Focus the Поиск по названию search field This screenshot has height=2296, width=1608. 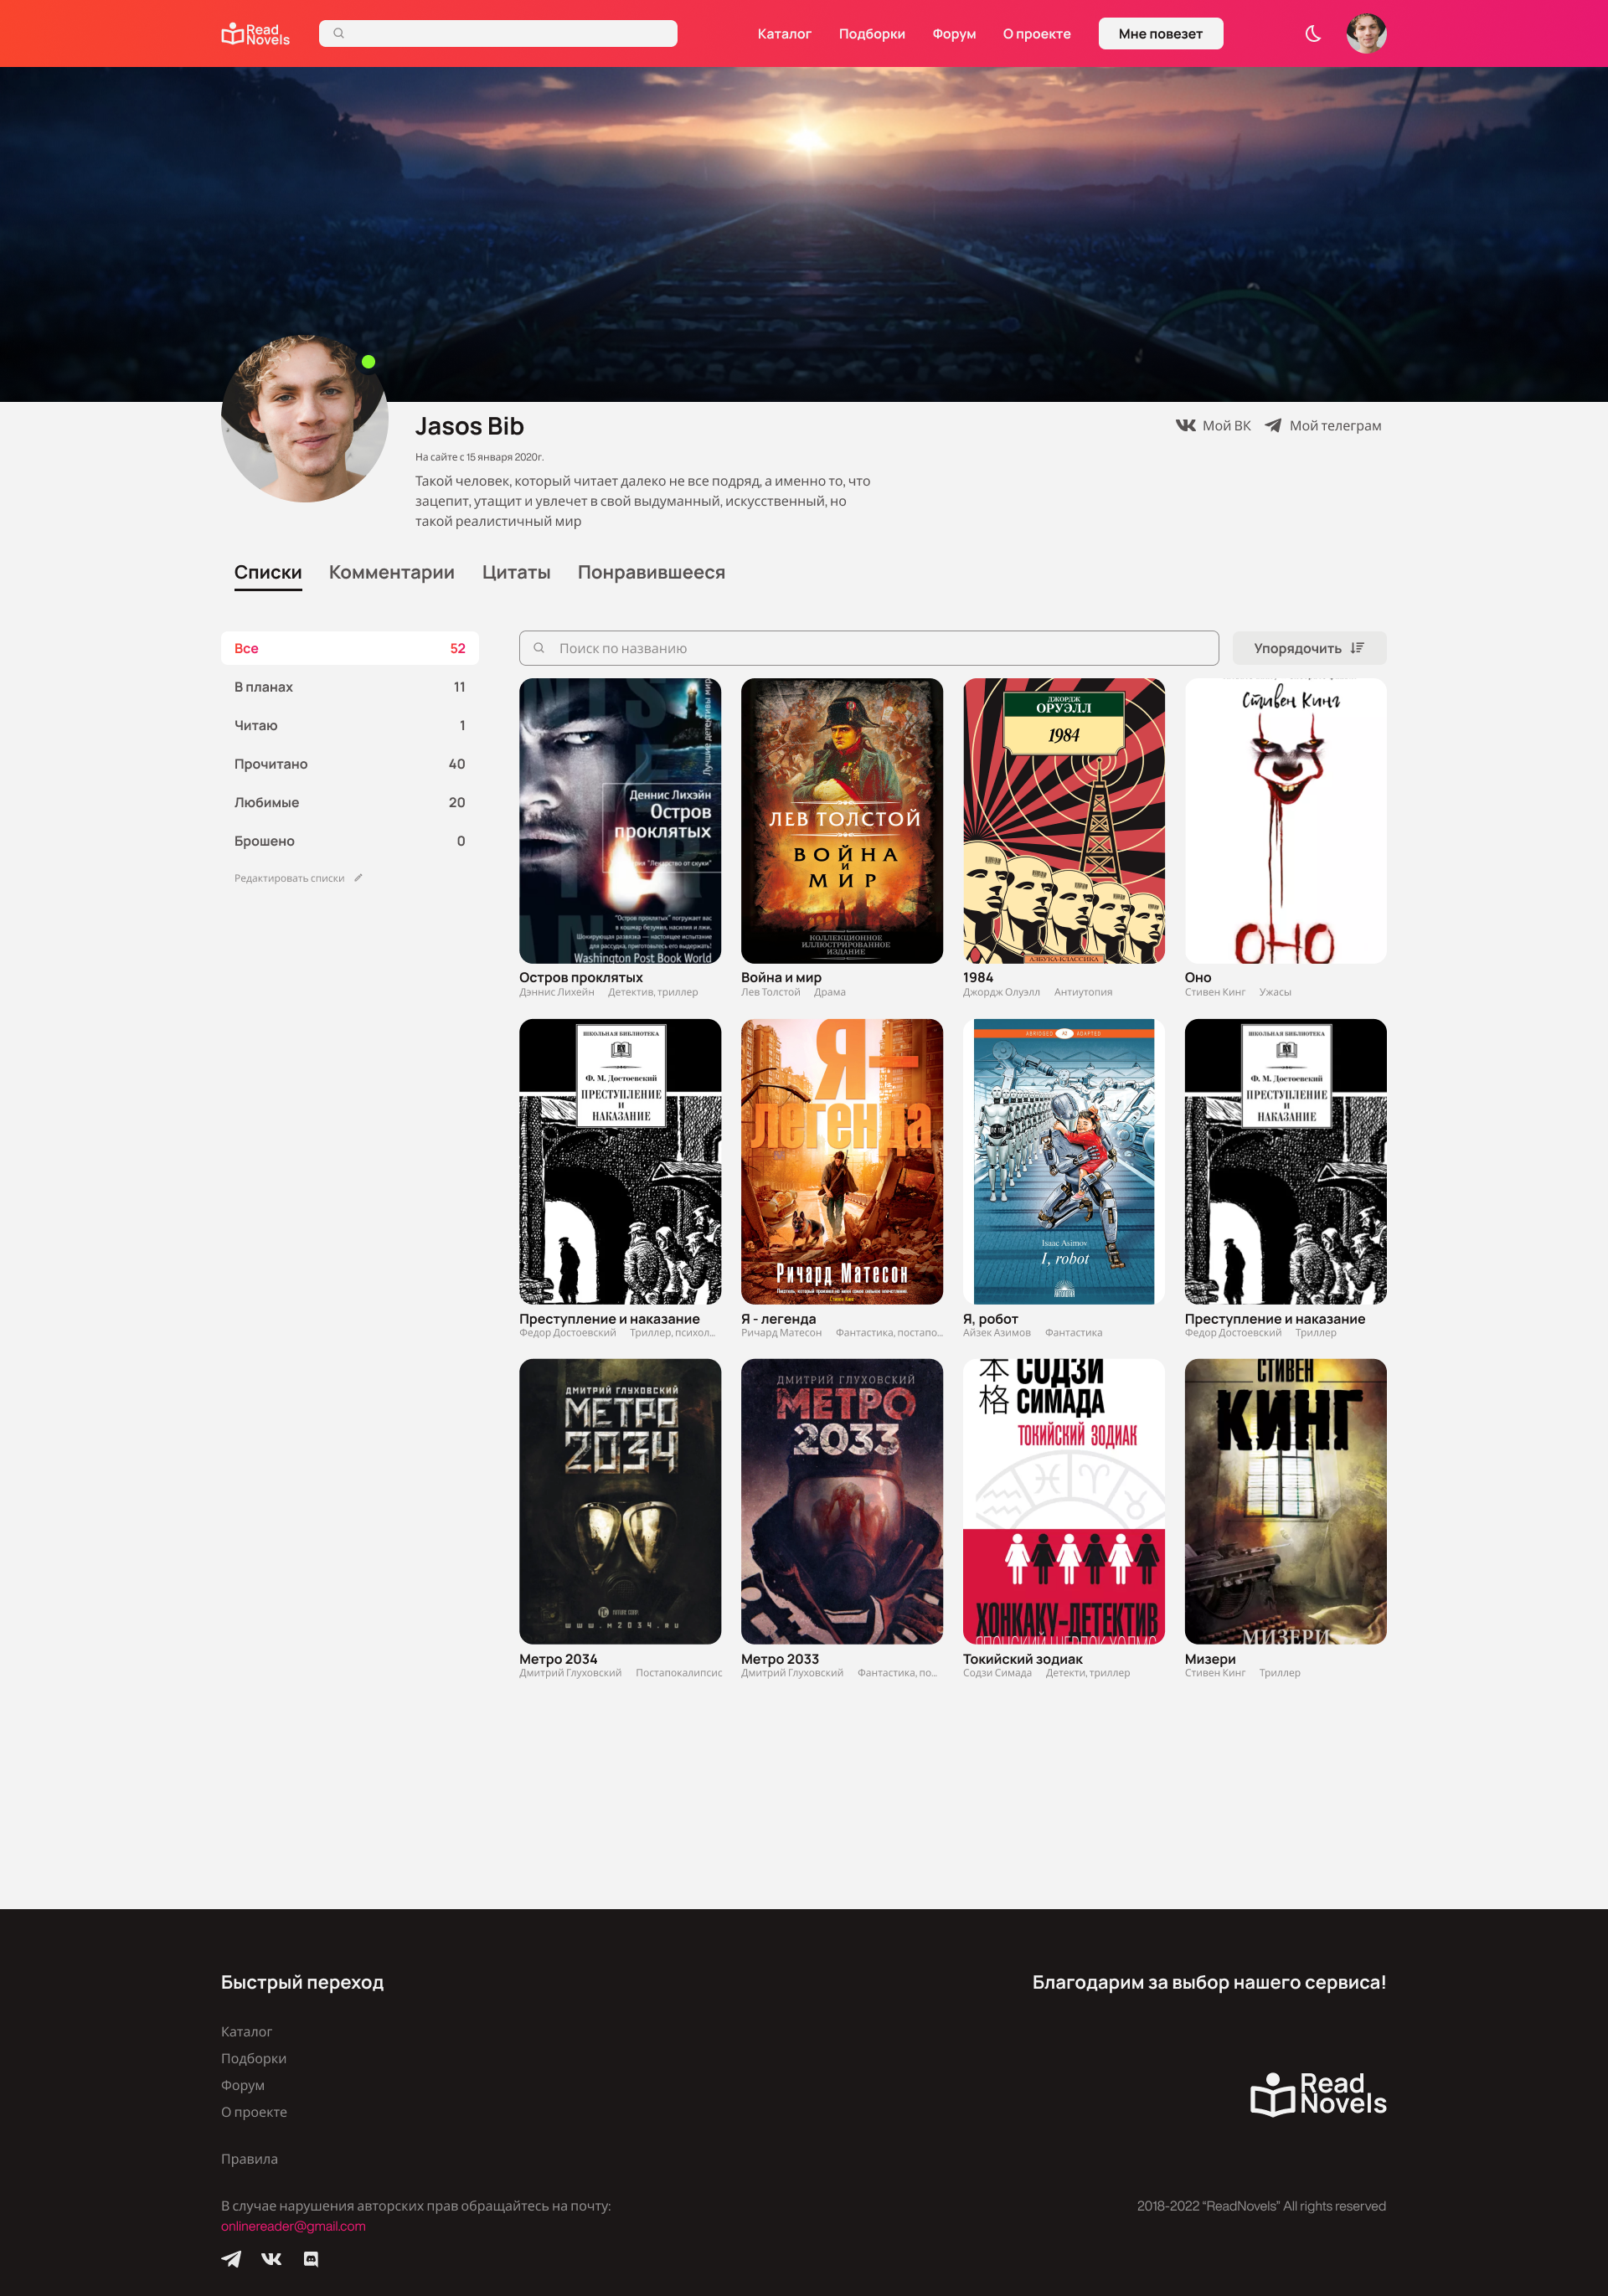tap(868, 648)
